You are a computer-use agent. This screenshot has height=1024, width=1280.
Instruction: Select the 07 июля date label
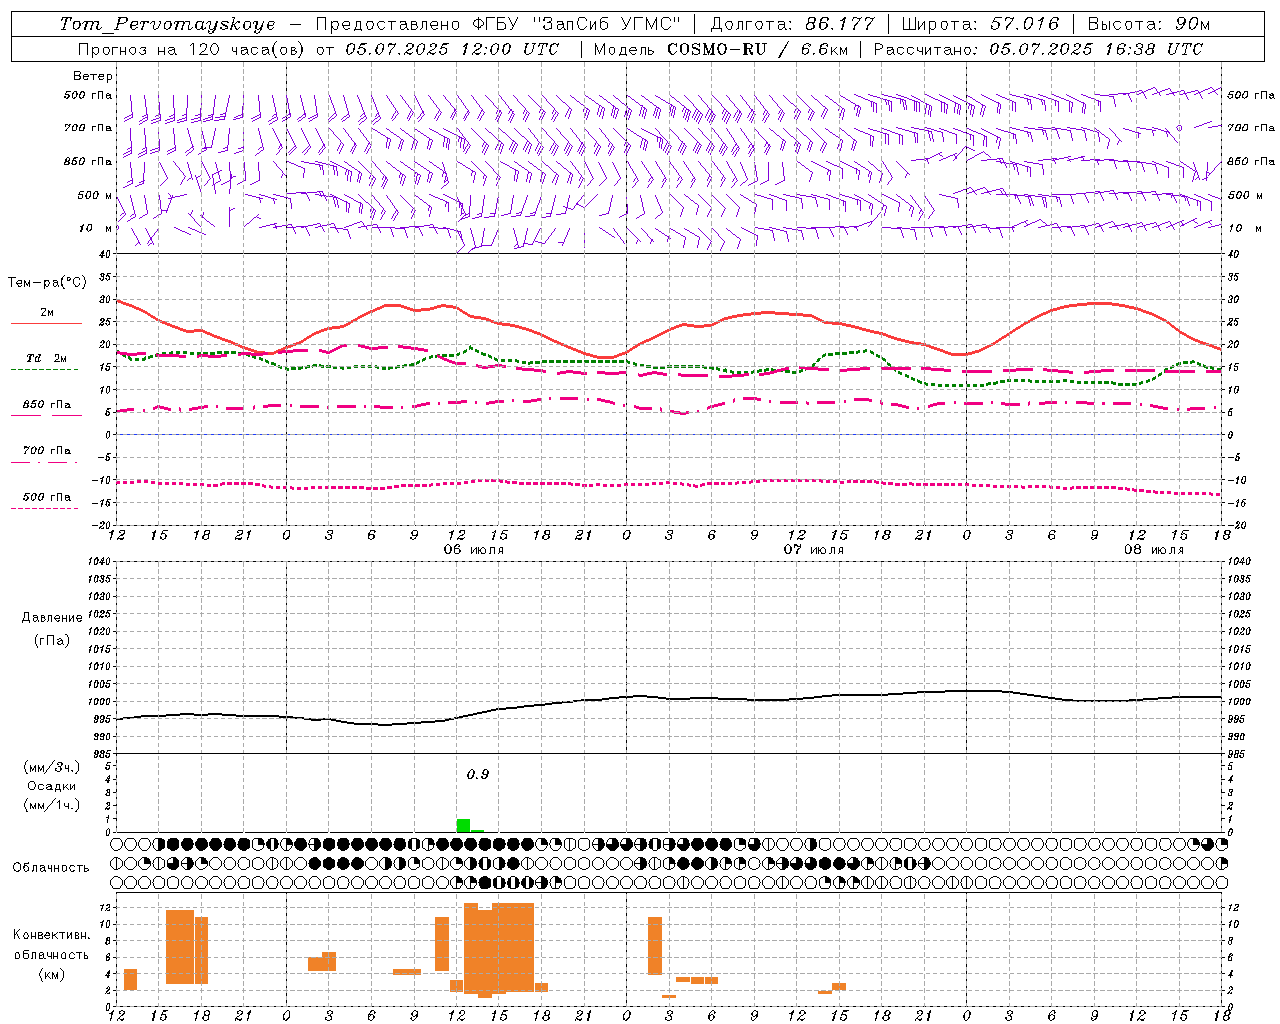813,550
